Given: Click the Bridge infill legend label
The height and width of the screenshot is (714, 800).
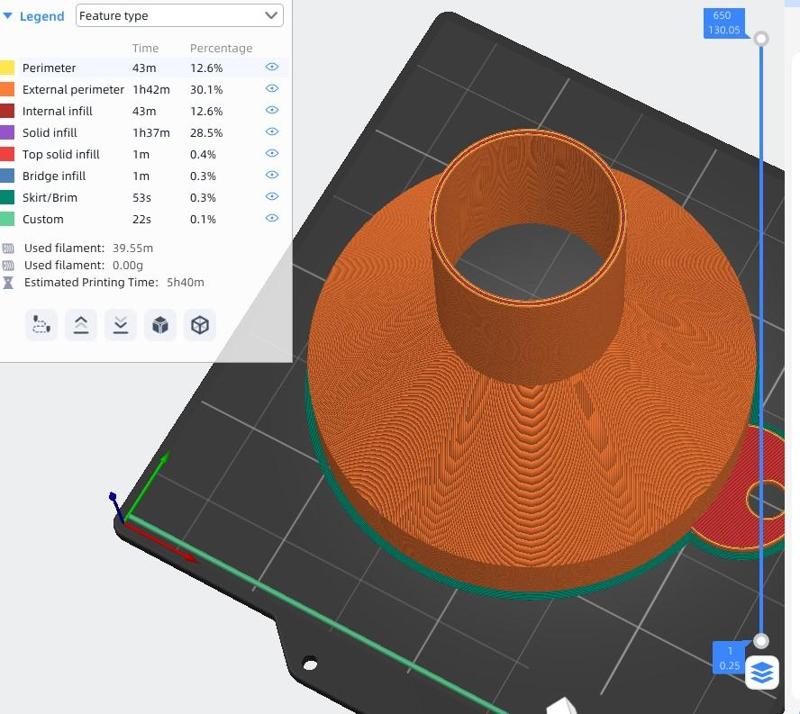Looking at the screenshot, I should point(54,176).
